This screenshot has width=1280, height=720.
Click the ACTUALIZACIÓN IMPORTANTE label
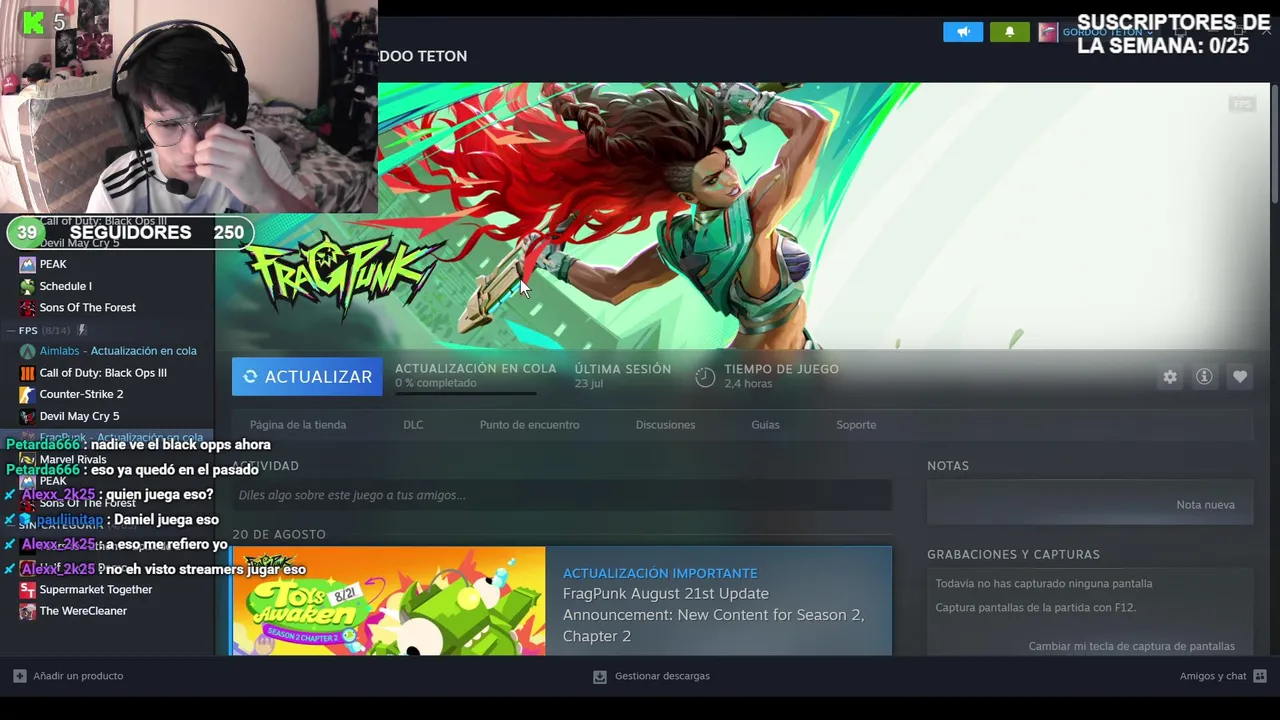660,573
